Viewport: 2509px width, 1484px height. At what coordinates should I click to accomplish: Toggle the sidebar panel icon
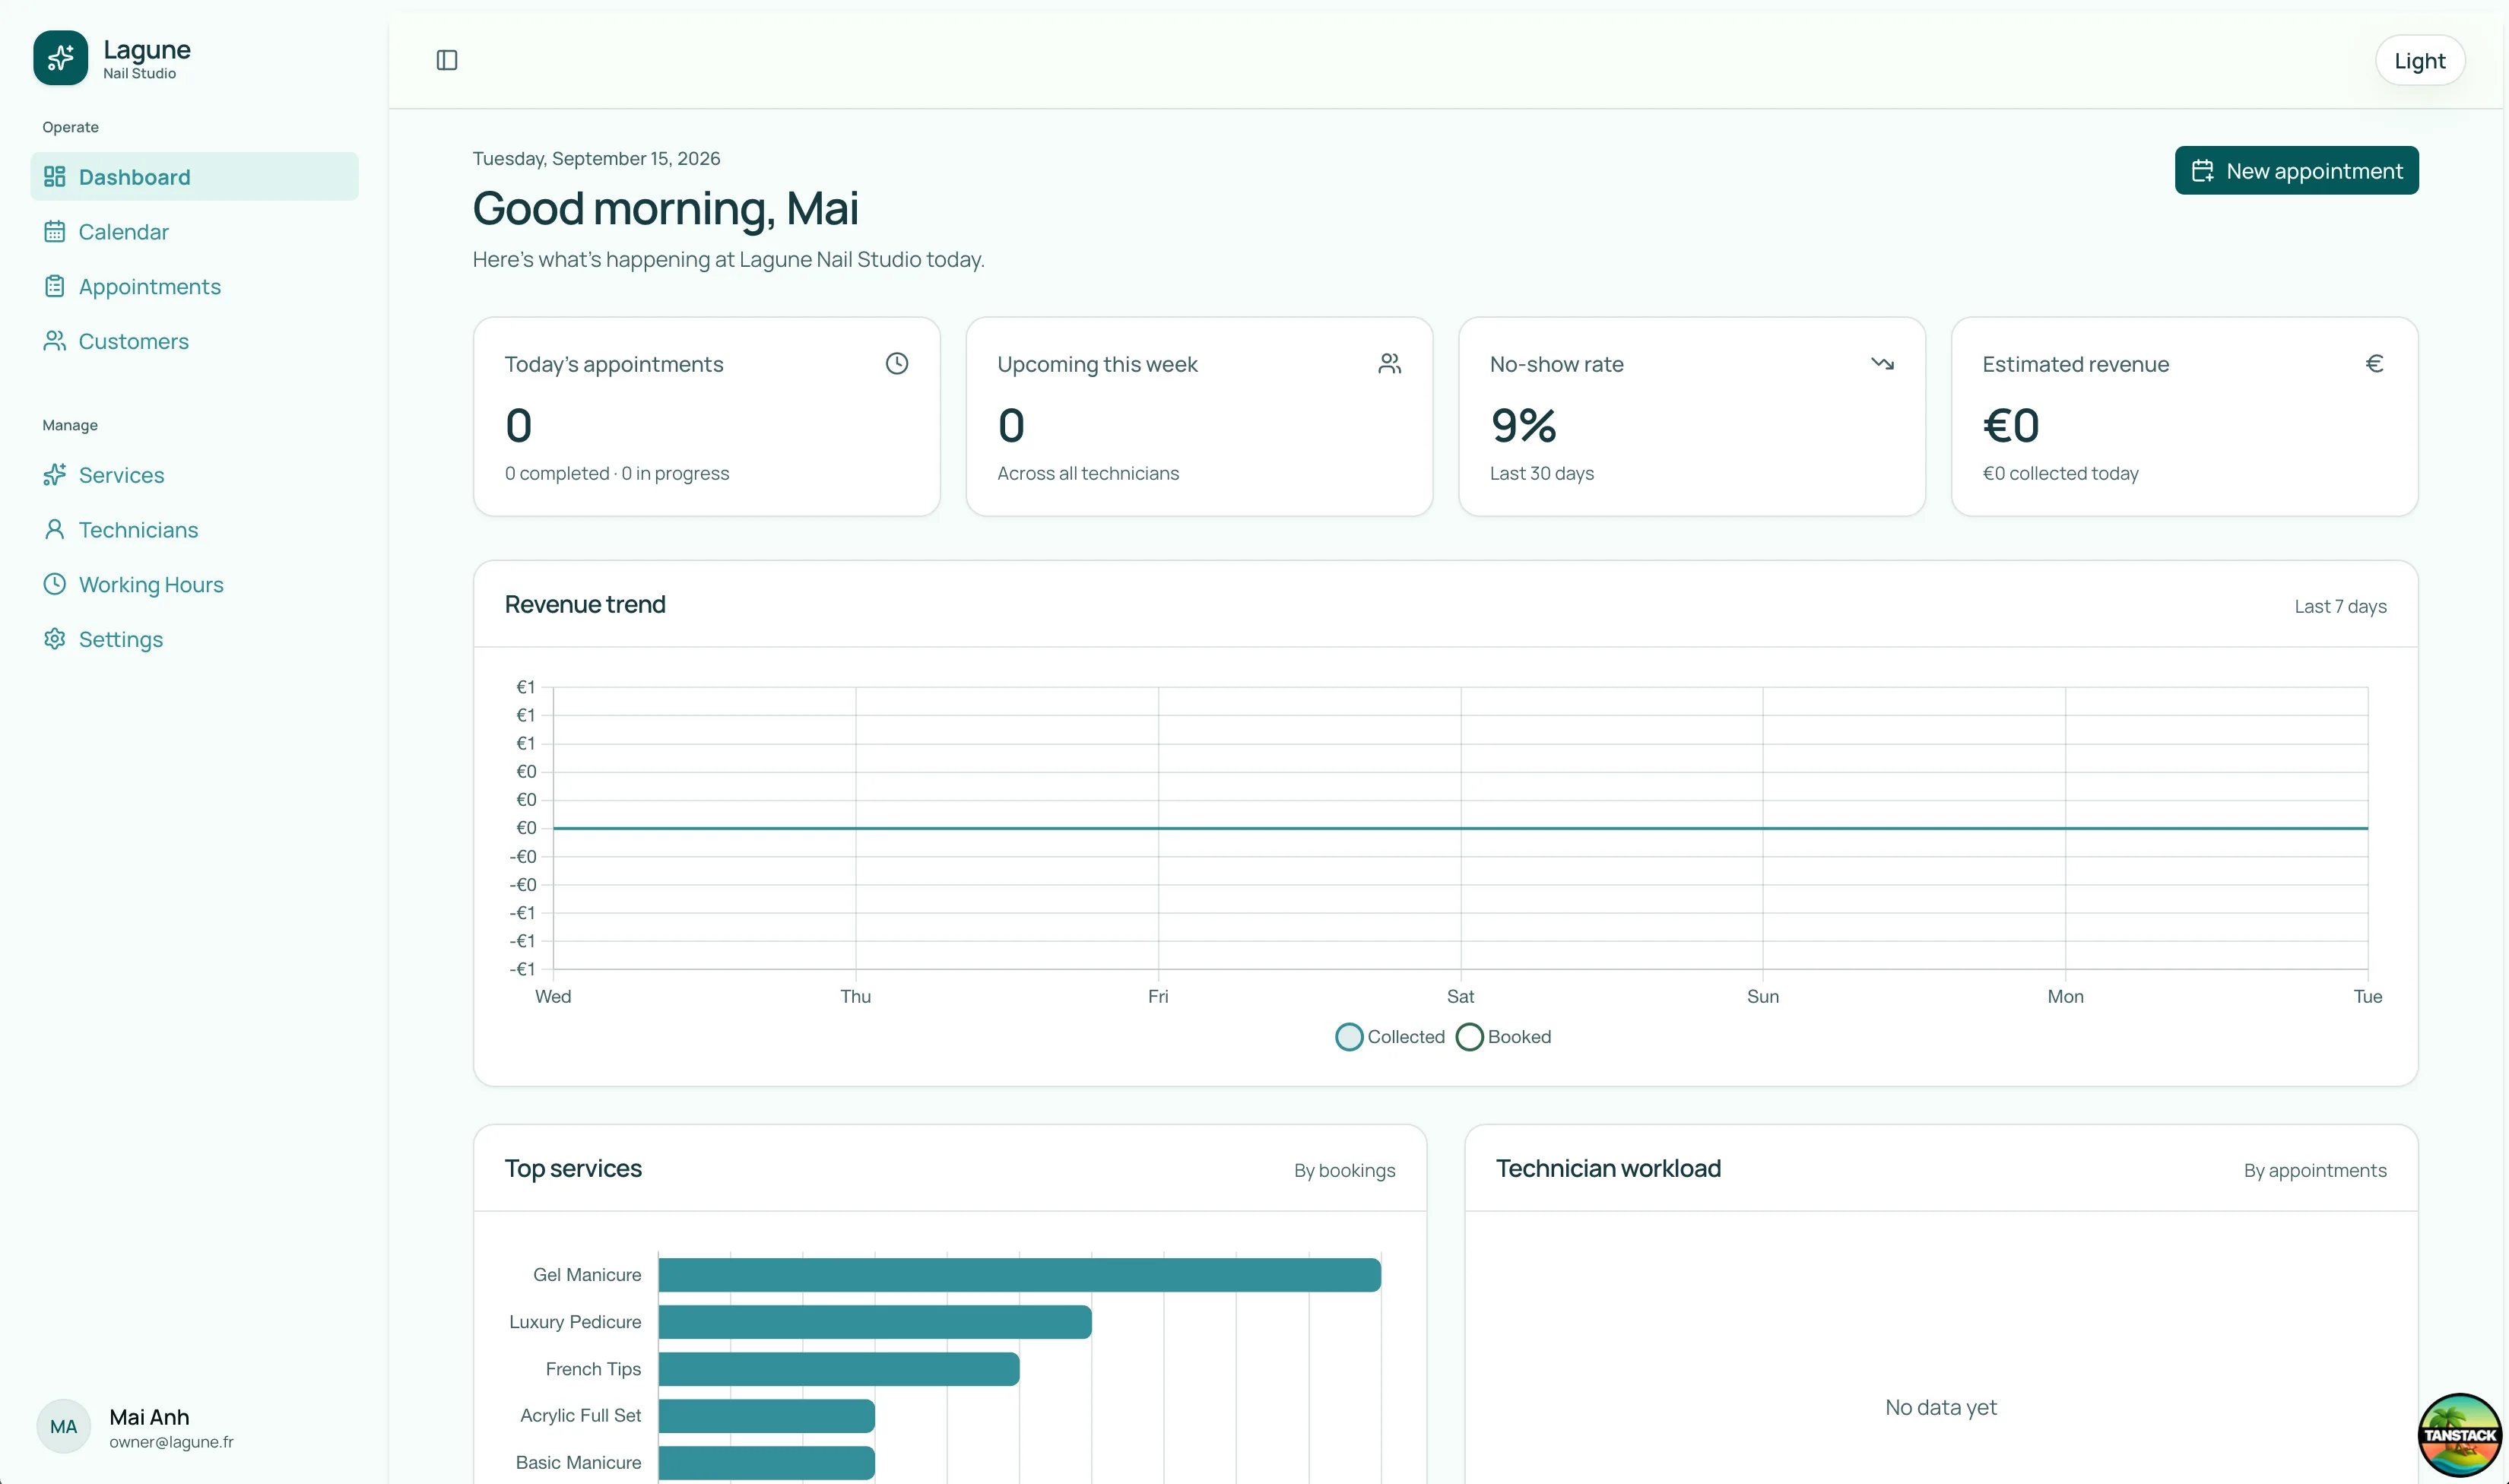pyautogui.click(x=447, y=60)
